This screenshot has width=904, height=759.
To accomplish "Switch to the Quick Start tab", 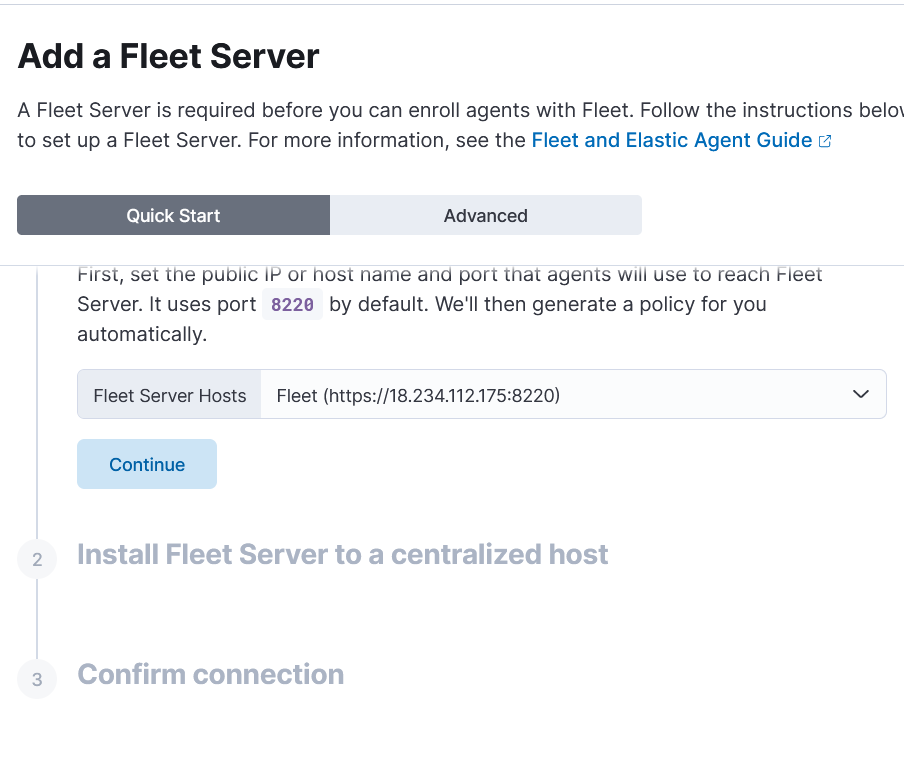I will tap(174, 215).
